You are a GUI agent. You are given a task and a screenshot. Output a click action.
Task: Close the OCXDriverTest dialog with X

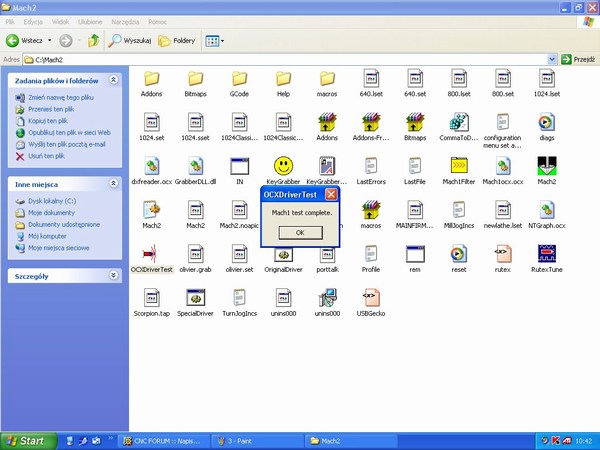tap(331, 194)
